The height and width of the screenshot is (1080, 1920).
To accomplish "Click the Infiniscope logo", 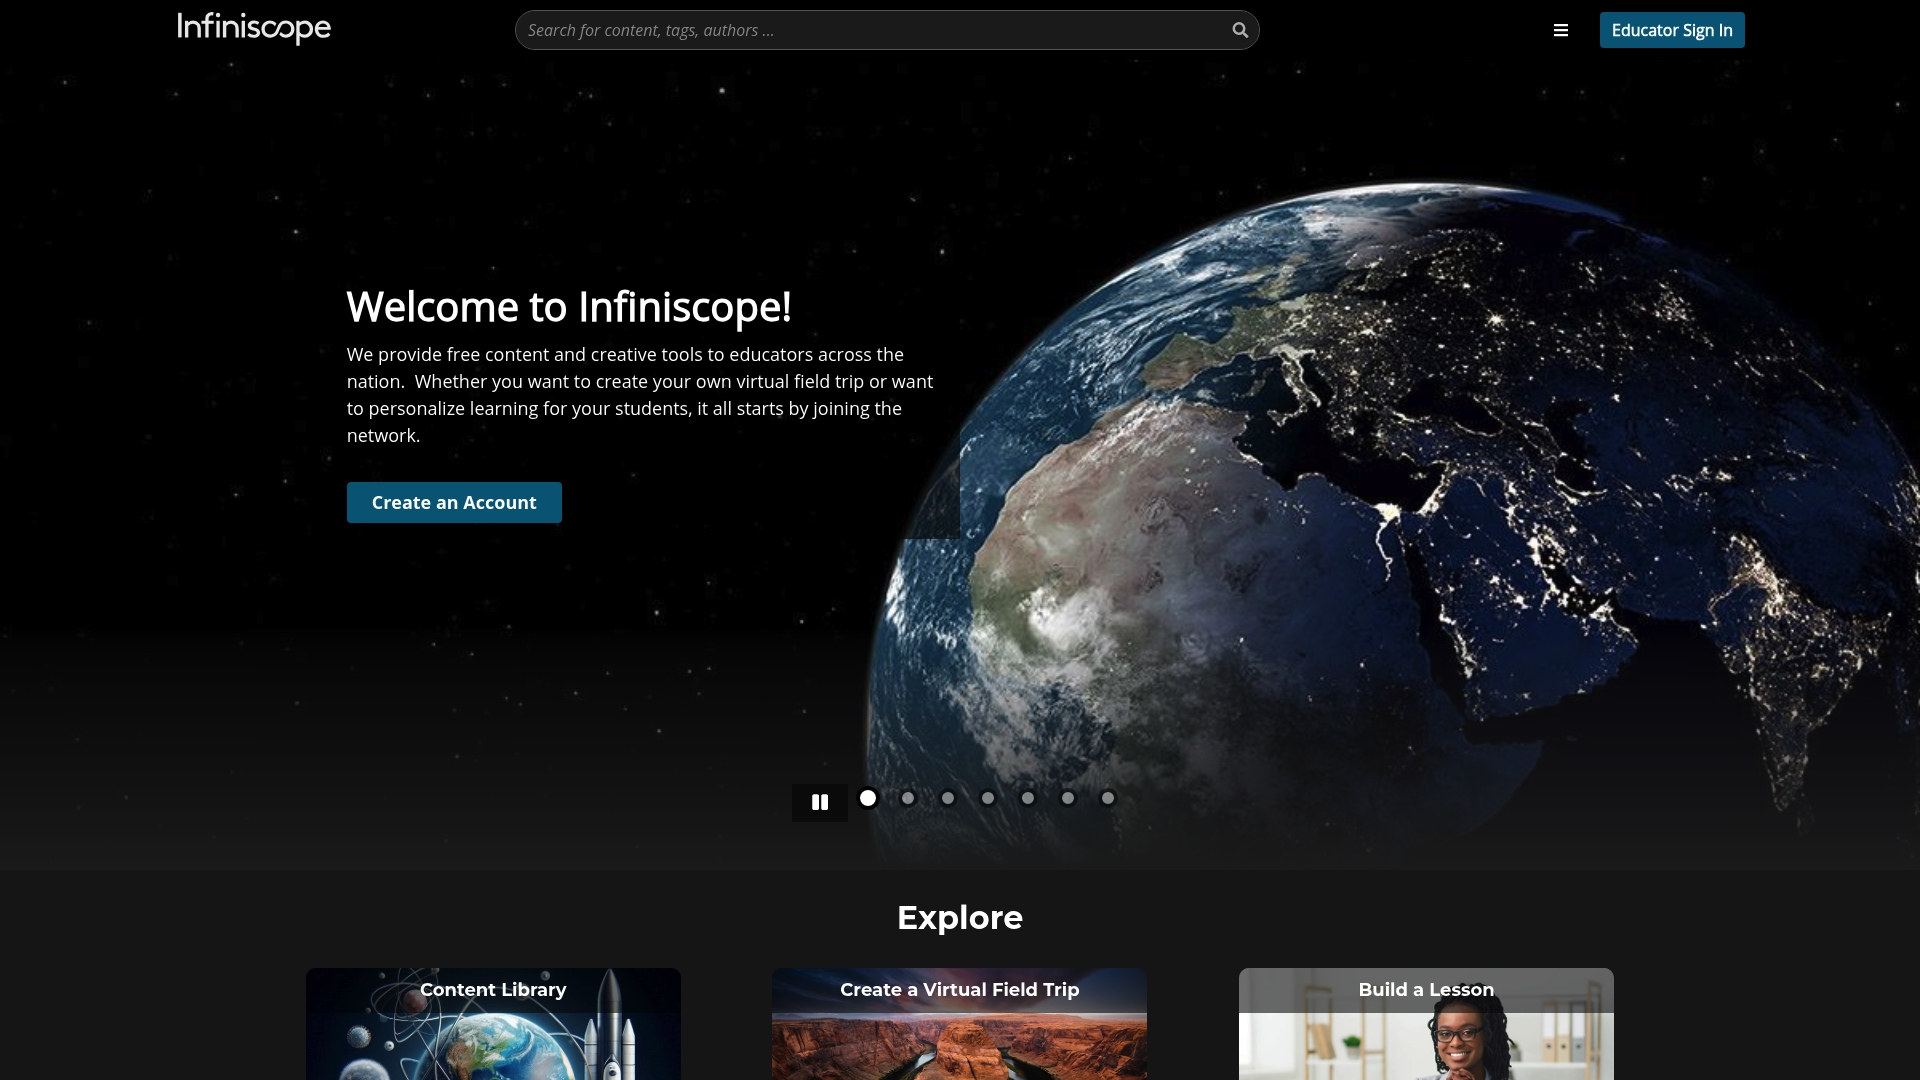I will pyautogui.click(x=253, y=29).
